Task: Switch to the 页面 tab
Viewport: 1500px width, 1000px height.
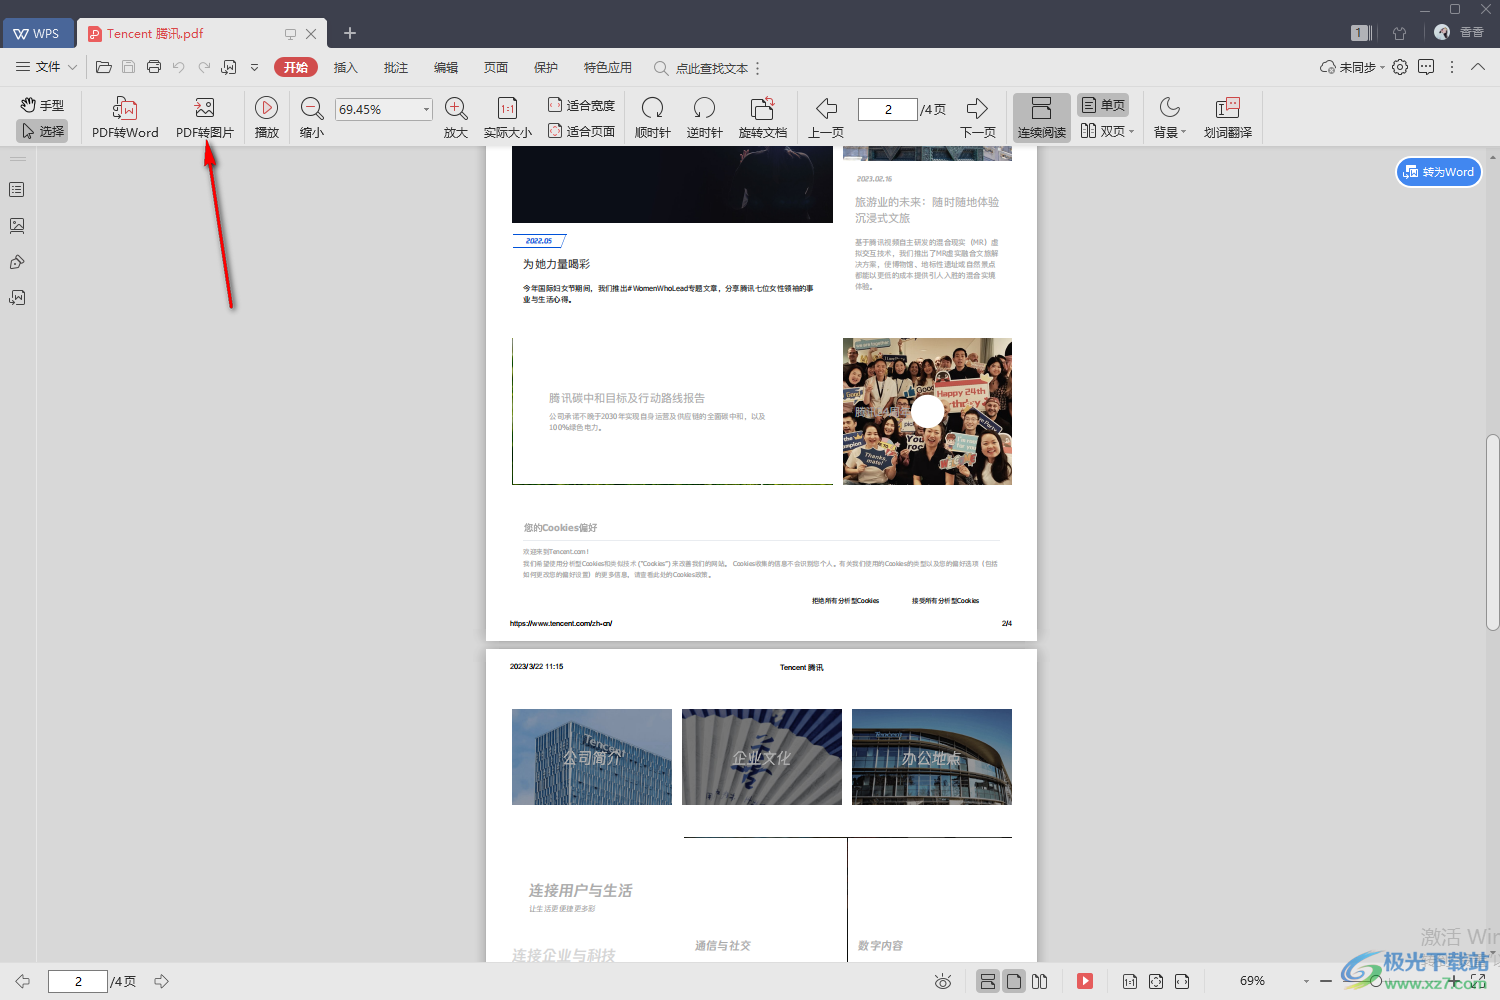Action: [x=495, y=67]
